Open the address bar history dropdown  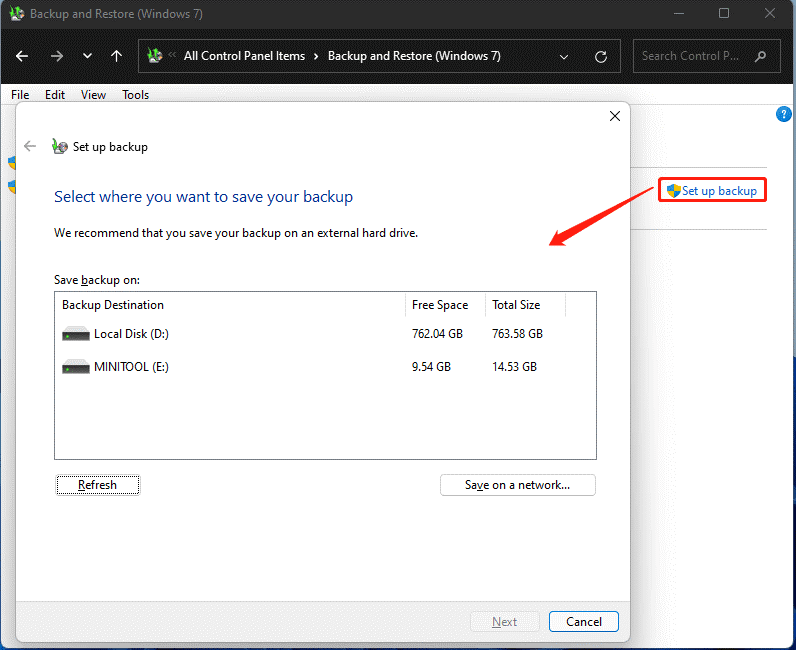pyautogui.click(x=565, y=56)
